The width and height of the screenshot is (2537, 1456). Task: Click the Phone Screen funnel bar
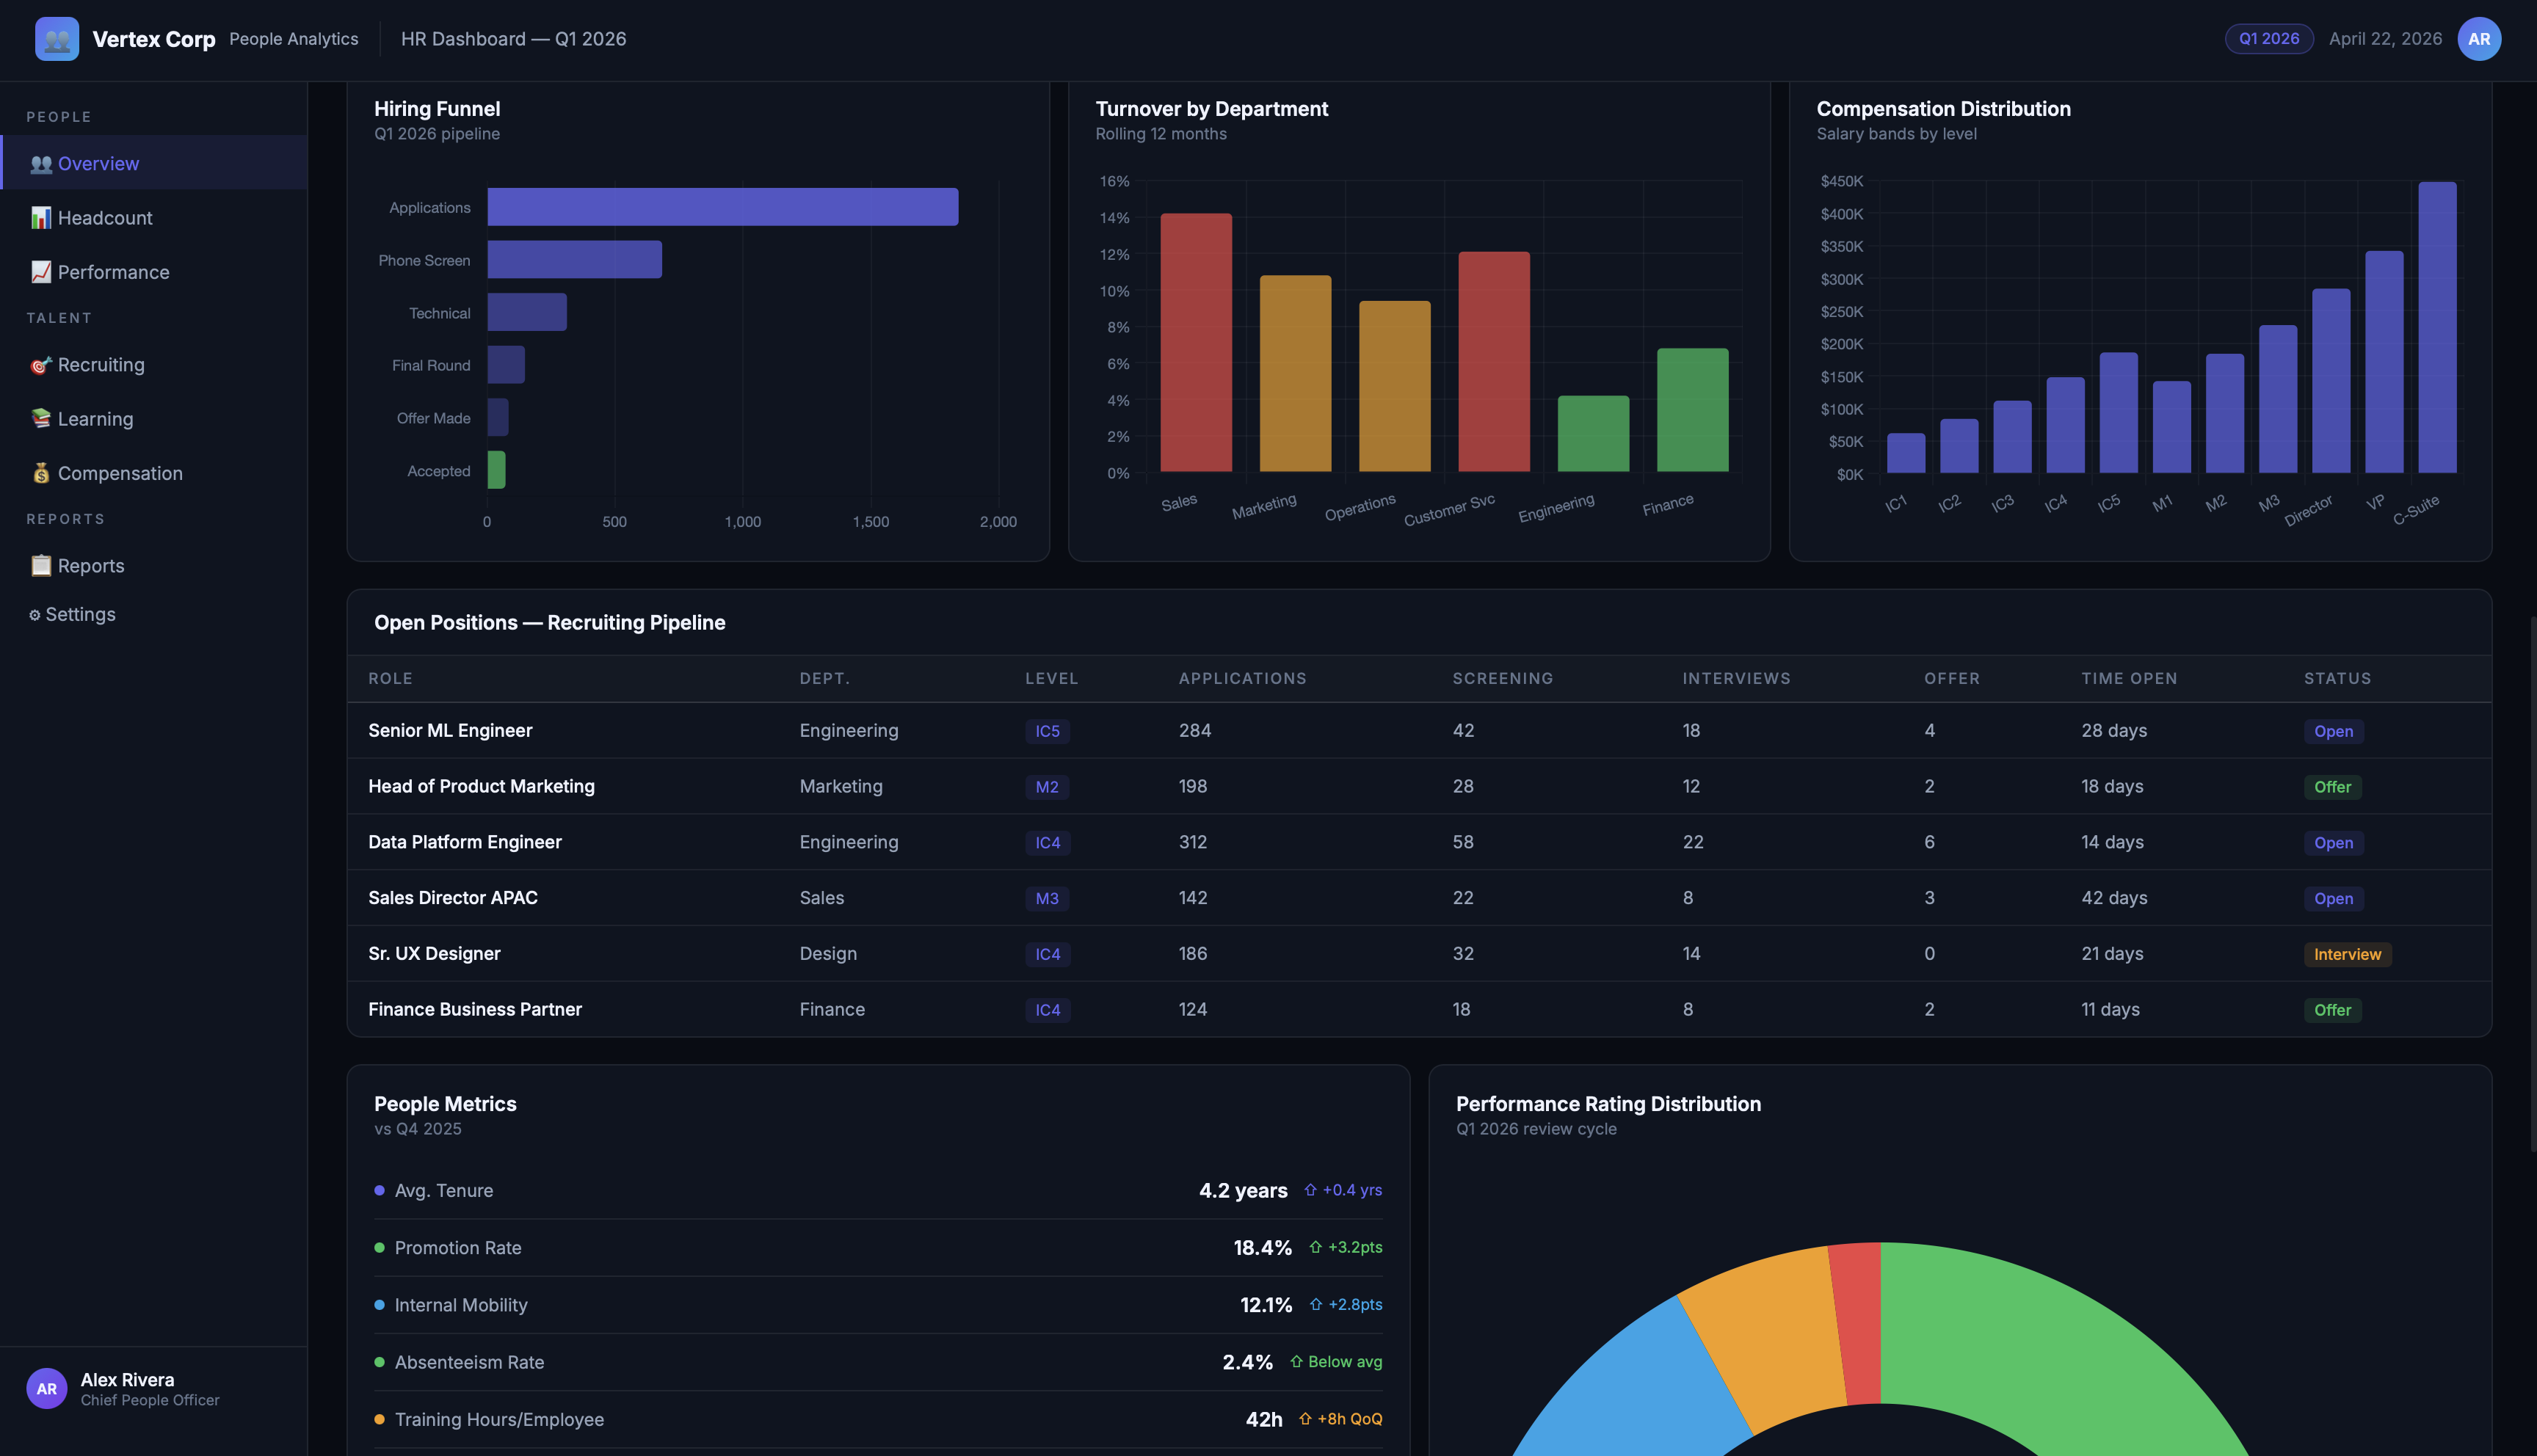click(x=574, y=260)
